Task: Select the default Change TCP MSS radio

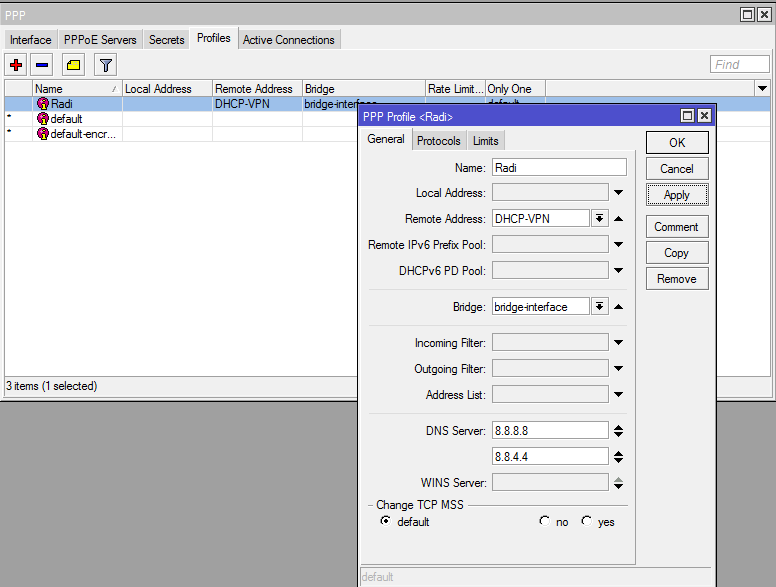Action: 385,521
